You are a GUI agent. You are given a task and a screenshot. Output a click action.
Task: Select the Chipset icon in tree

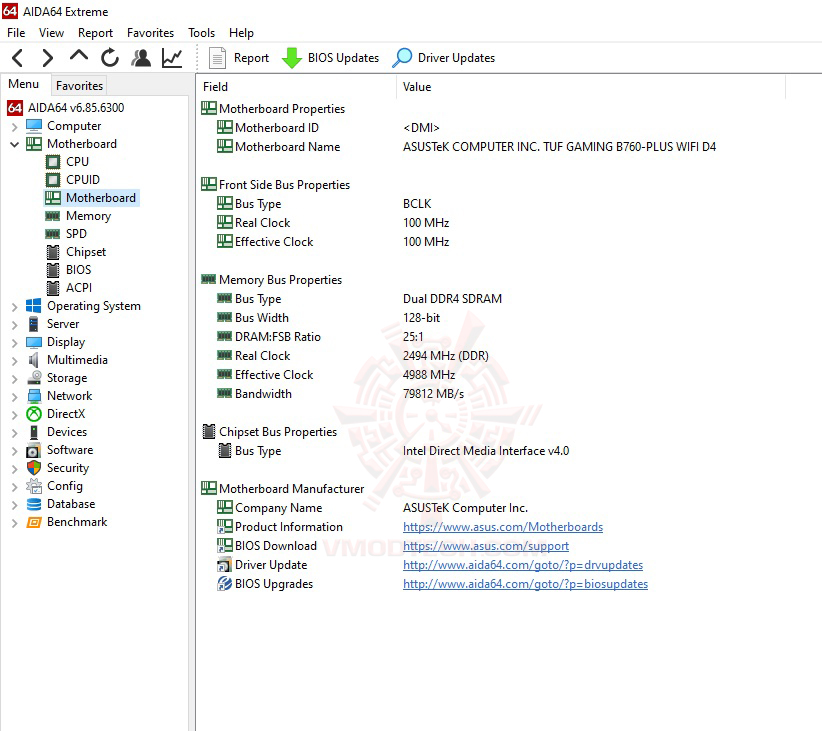pyautogui.click(x=53, y=252)
